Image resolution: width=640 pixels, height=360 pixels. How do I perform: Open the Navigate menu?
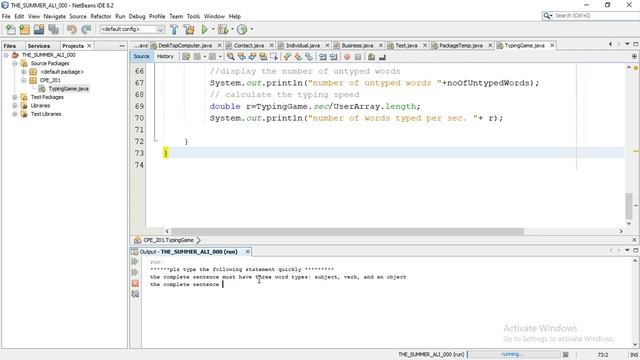click(55, 16)
